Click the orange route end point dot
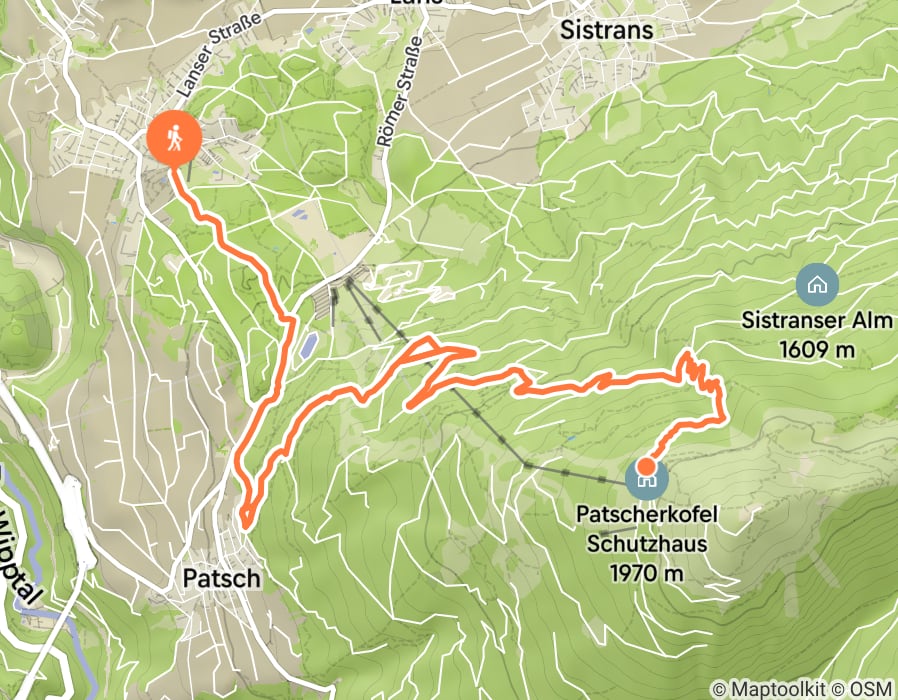 click(x=646, y=466)
